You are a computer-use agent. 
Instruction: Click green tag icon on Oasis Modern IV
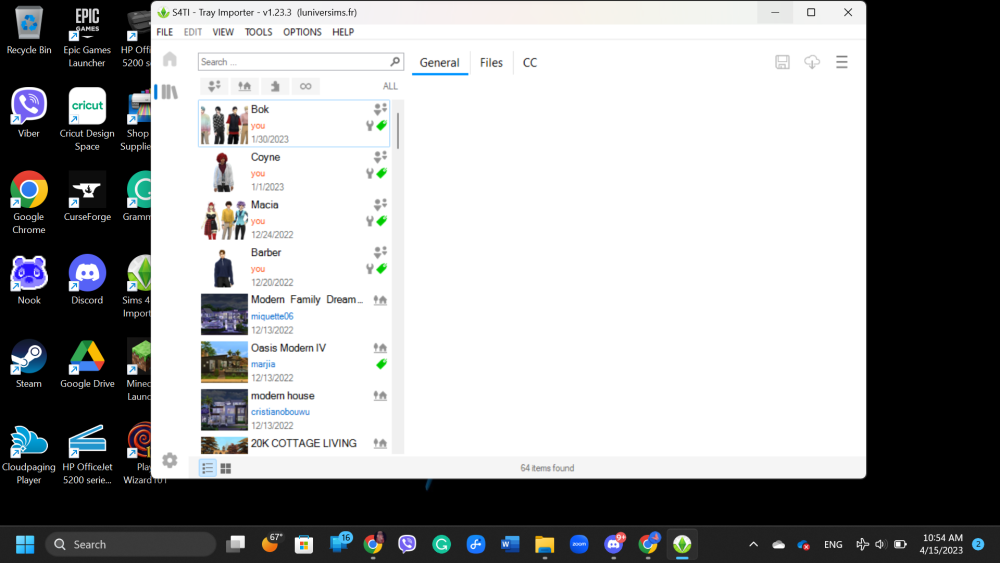(381, 364)
